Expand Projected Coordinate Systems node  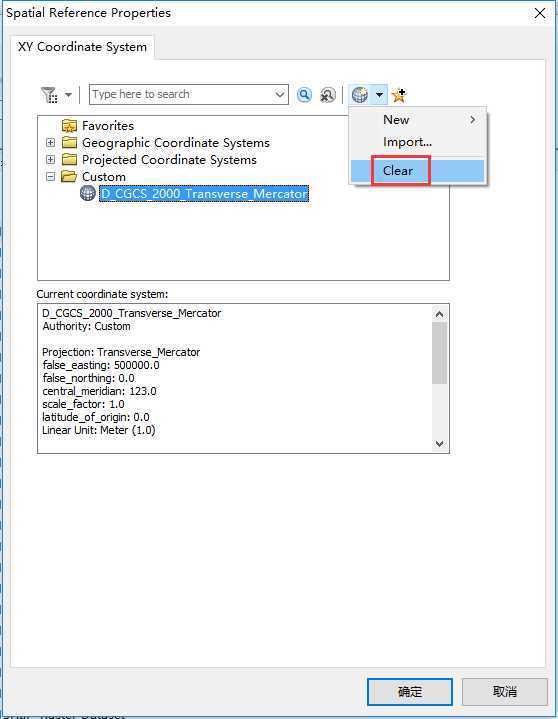pos(50,160)
